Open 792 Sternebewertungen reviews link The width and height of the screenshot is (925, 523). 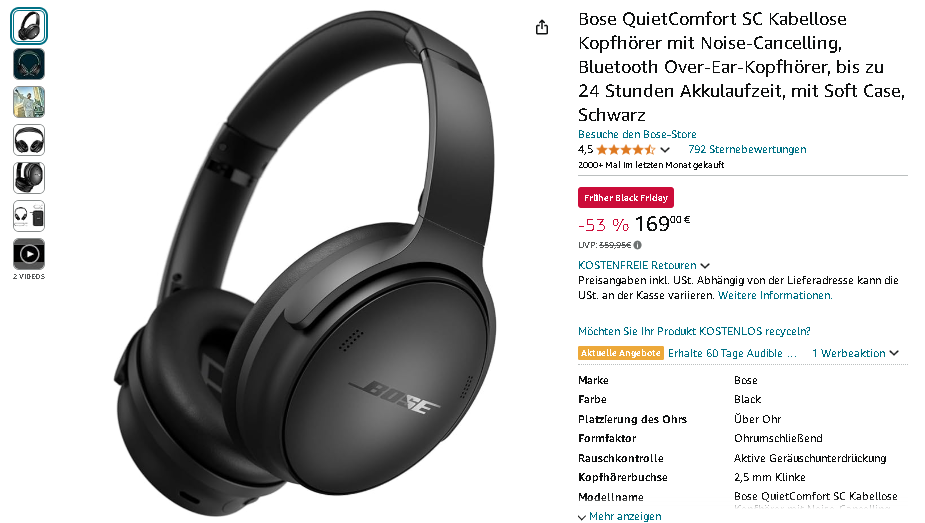coord(747,149)
